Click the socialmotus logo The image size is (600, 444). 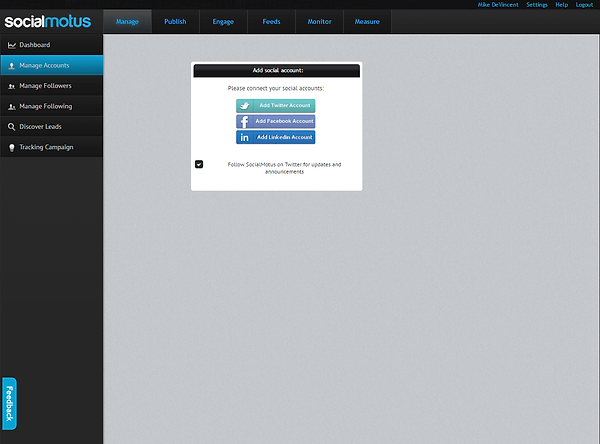48,21
